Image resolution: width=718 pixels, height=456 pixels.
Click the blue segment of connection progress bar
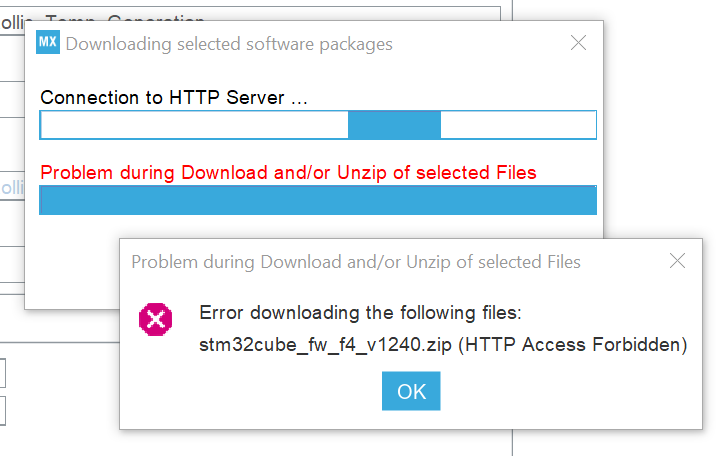(x=394, y=125)
